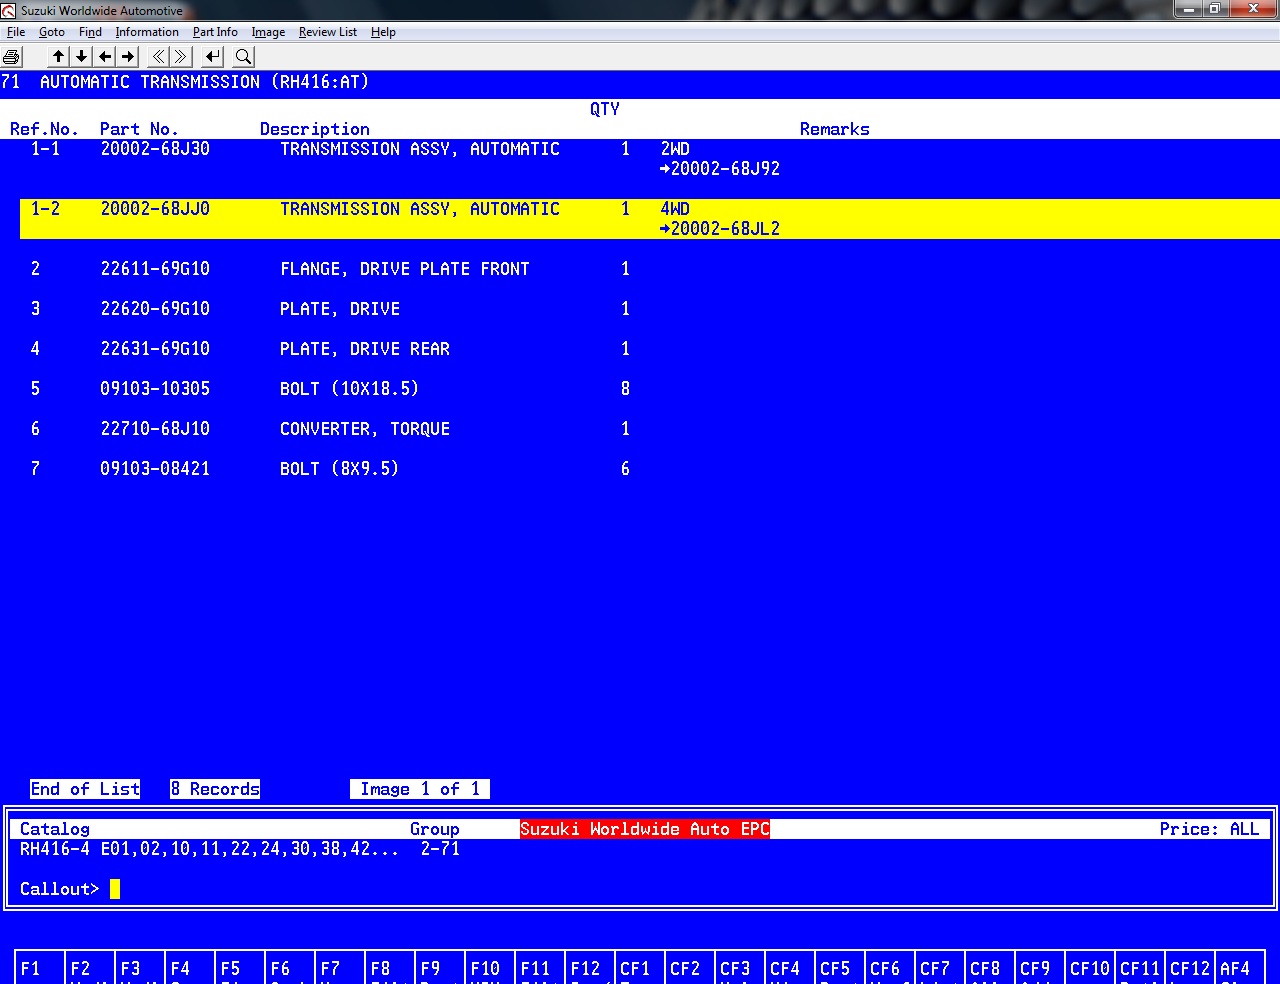Select part 22620-69G10 PLATE, DRIVE
Screen dimensions: 1280x984
click(650, 309)
